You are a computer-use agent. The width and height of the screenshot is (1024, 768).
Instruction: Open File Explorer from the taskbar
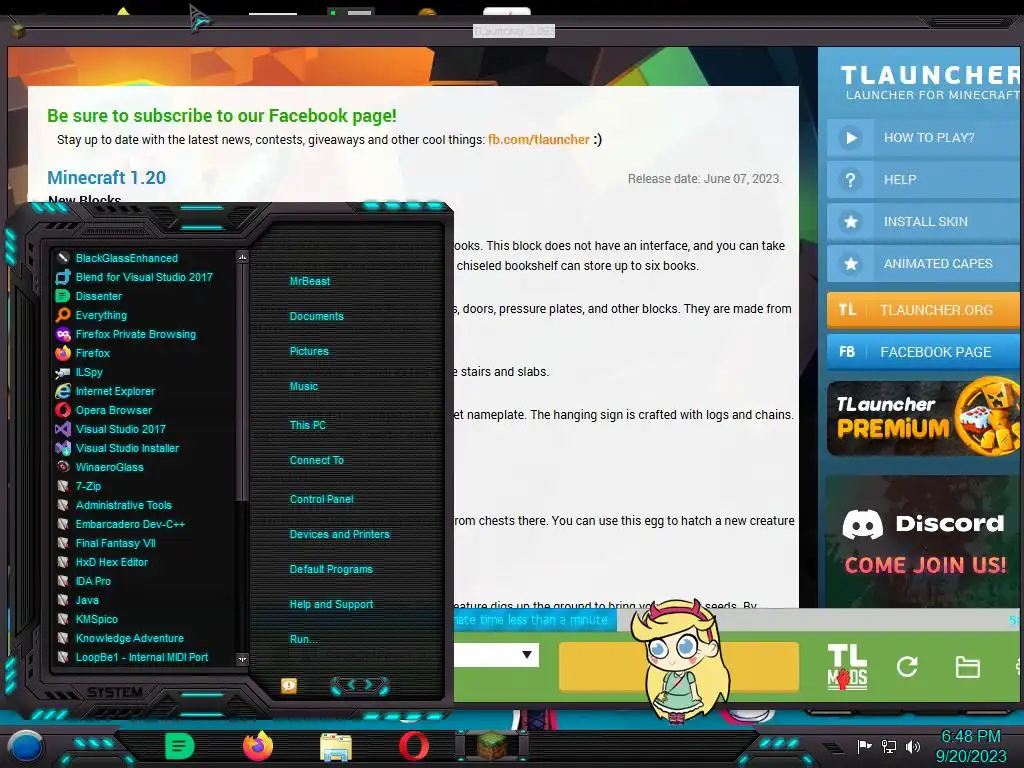(x=336, y=746)
